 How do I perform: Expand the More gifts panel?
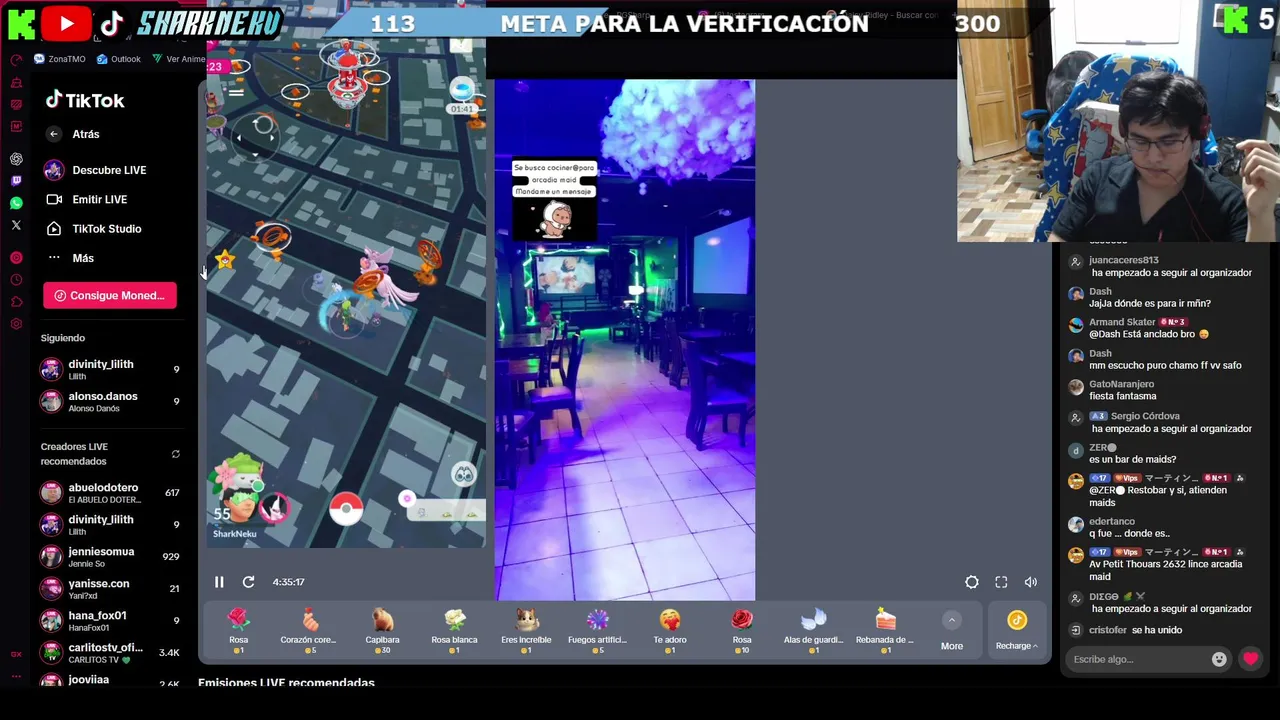(x=952, y=632)
